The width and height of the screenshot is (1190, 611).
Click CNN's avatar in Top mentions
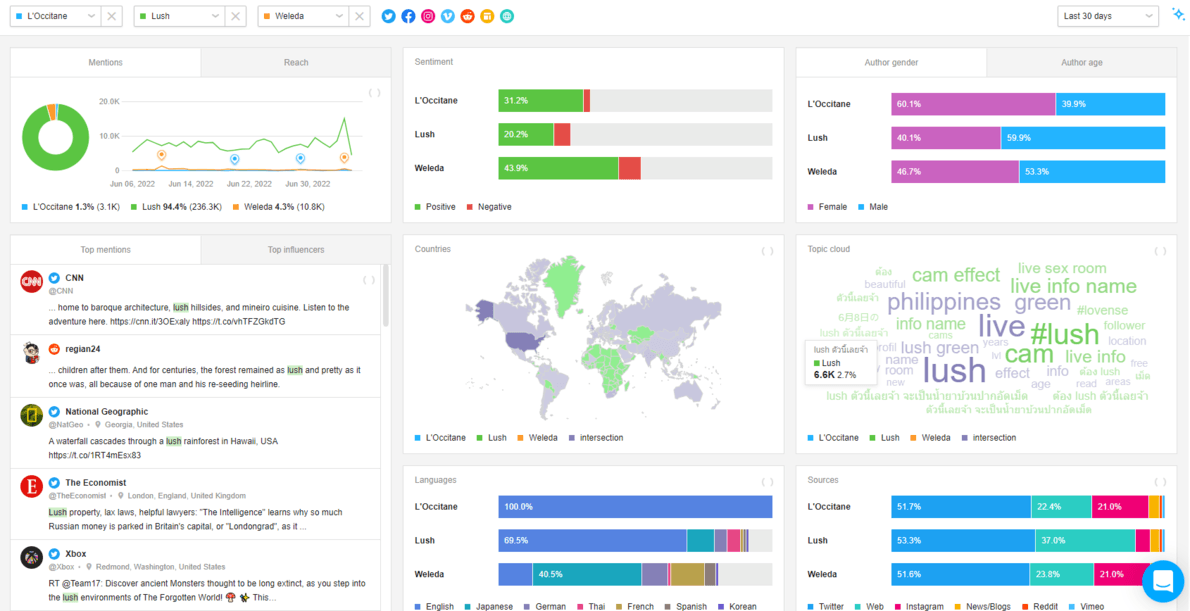point(31,282)
